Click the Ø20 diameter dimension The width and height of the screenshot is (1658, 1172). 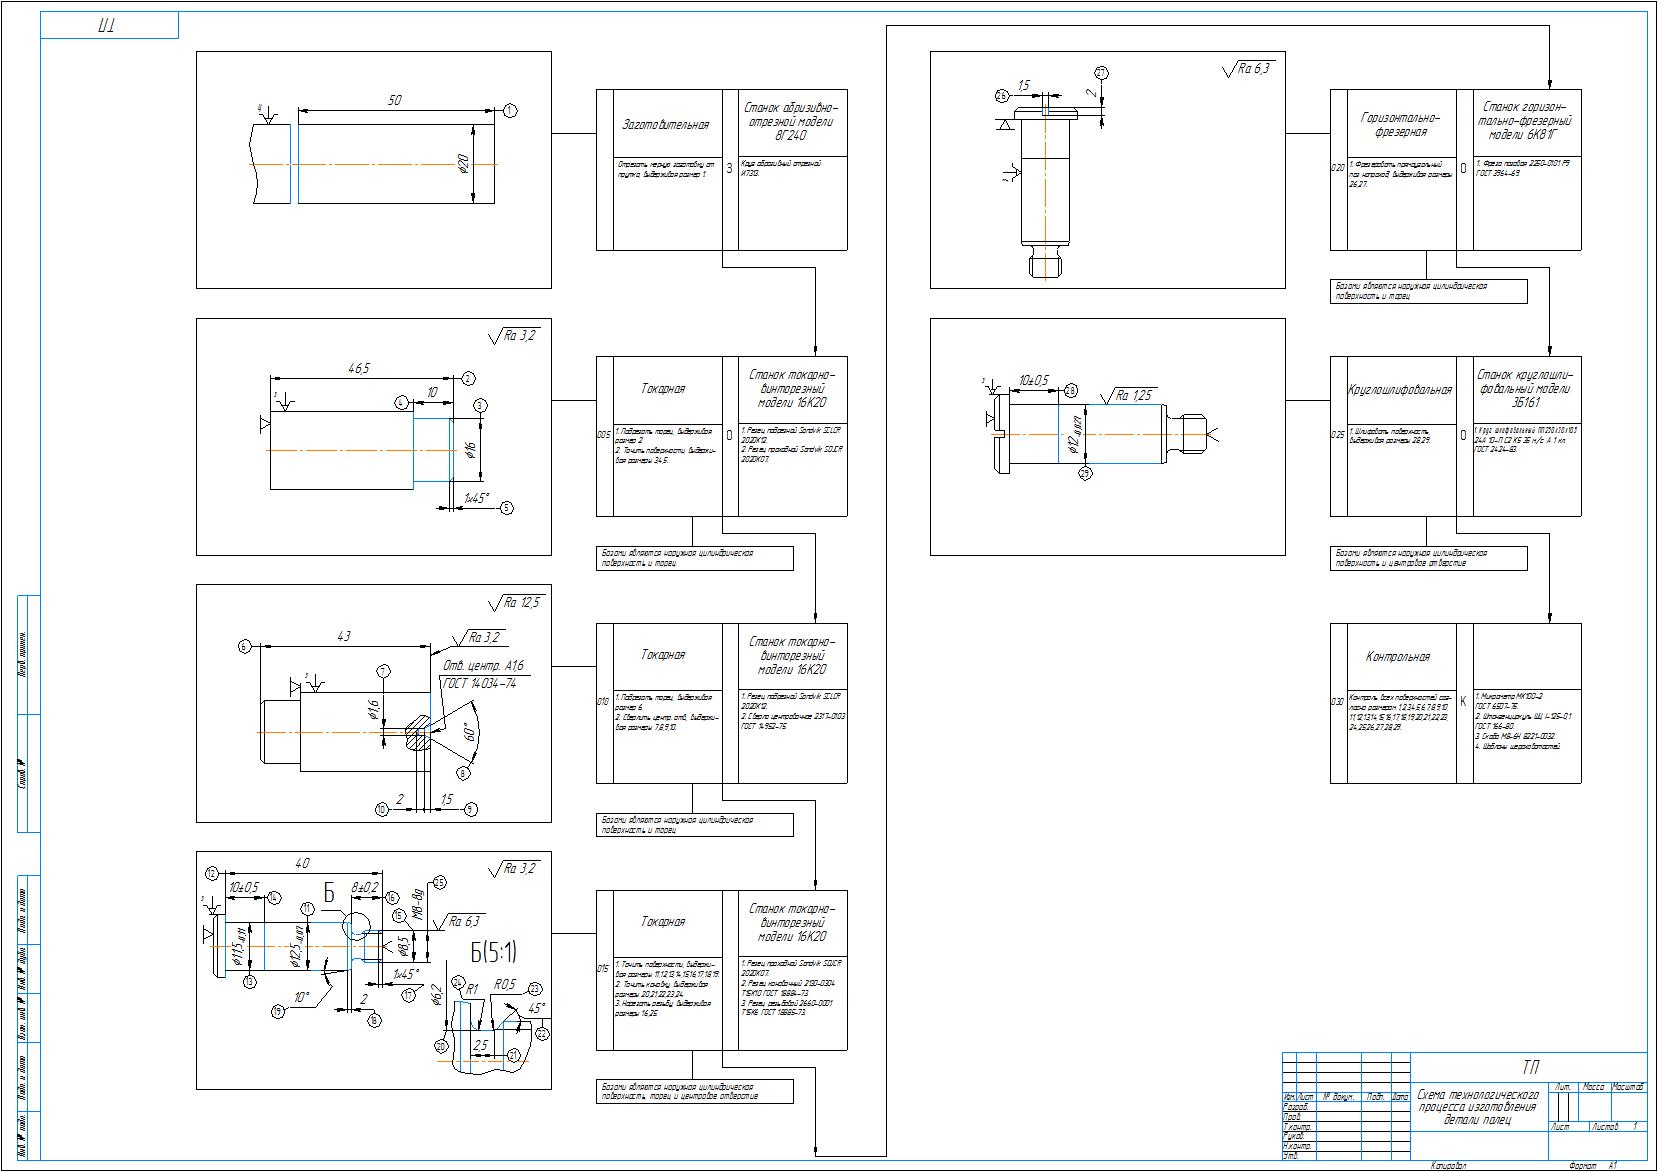(x=463, y=164)
